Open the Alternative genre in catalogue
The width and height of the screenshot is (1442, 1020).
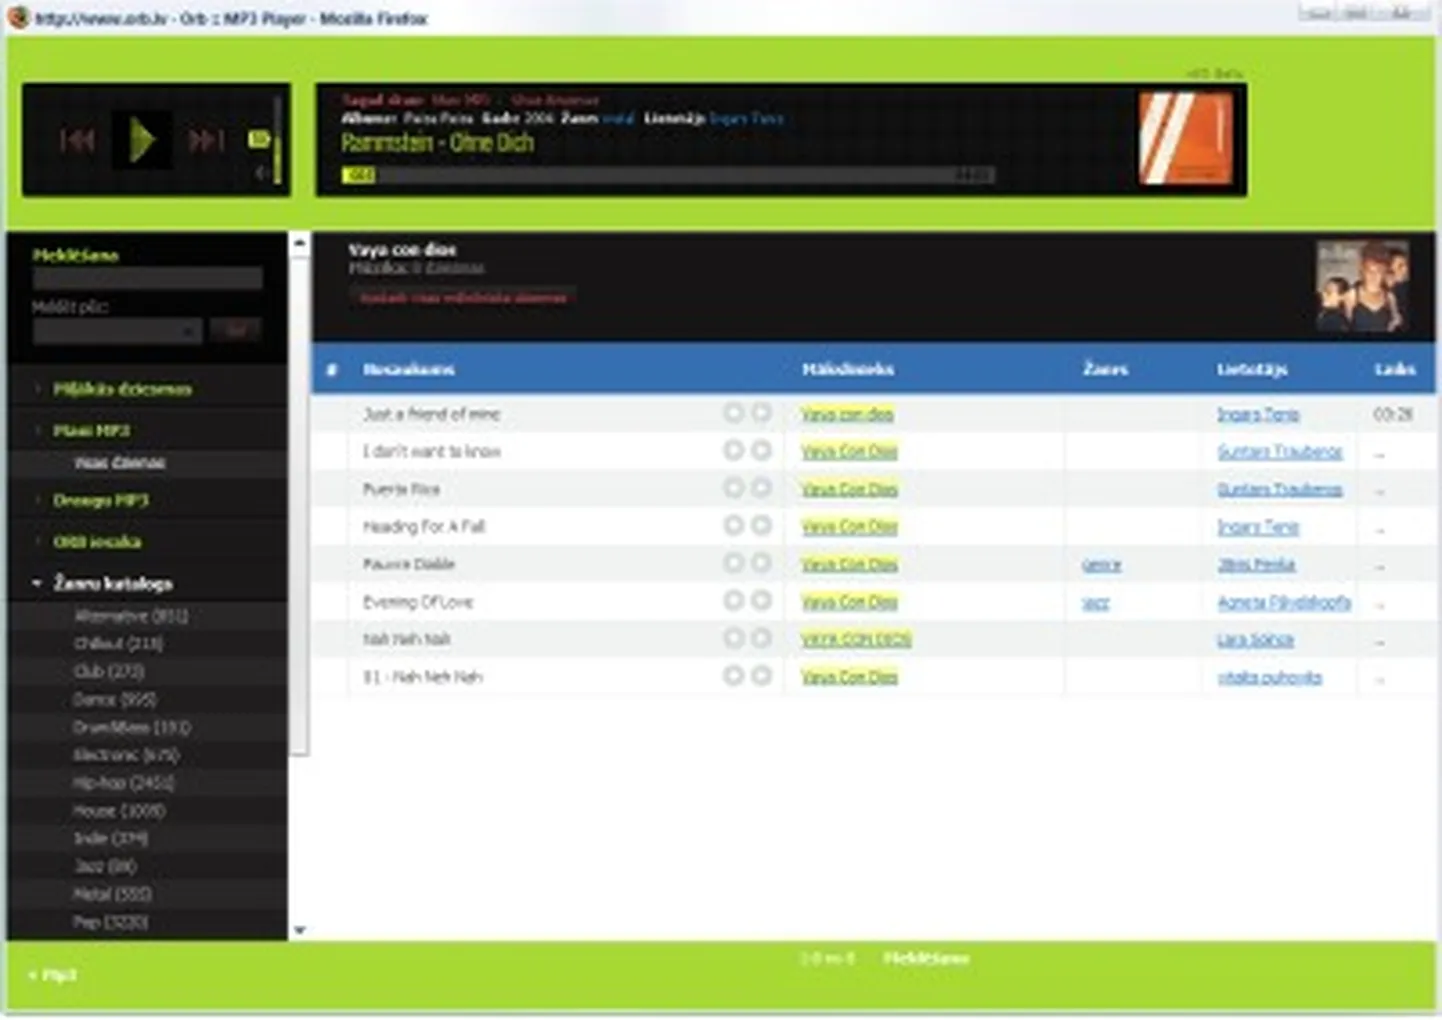coord(131,616)
